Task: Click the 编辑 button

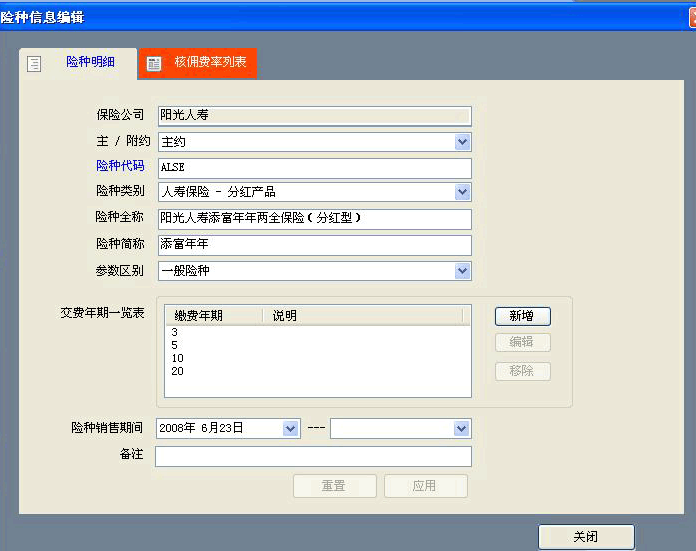Action: click(x=522, y=342)
